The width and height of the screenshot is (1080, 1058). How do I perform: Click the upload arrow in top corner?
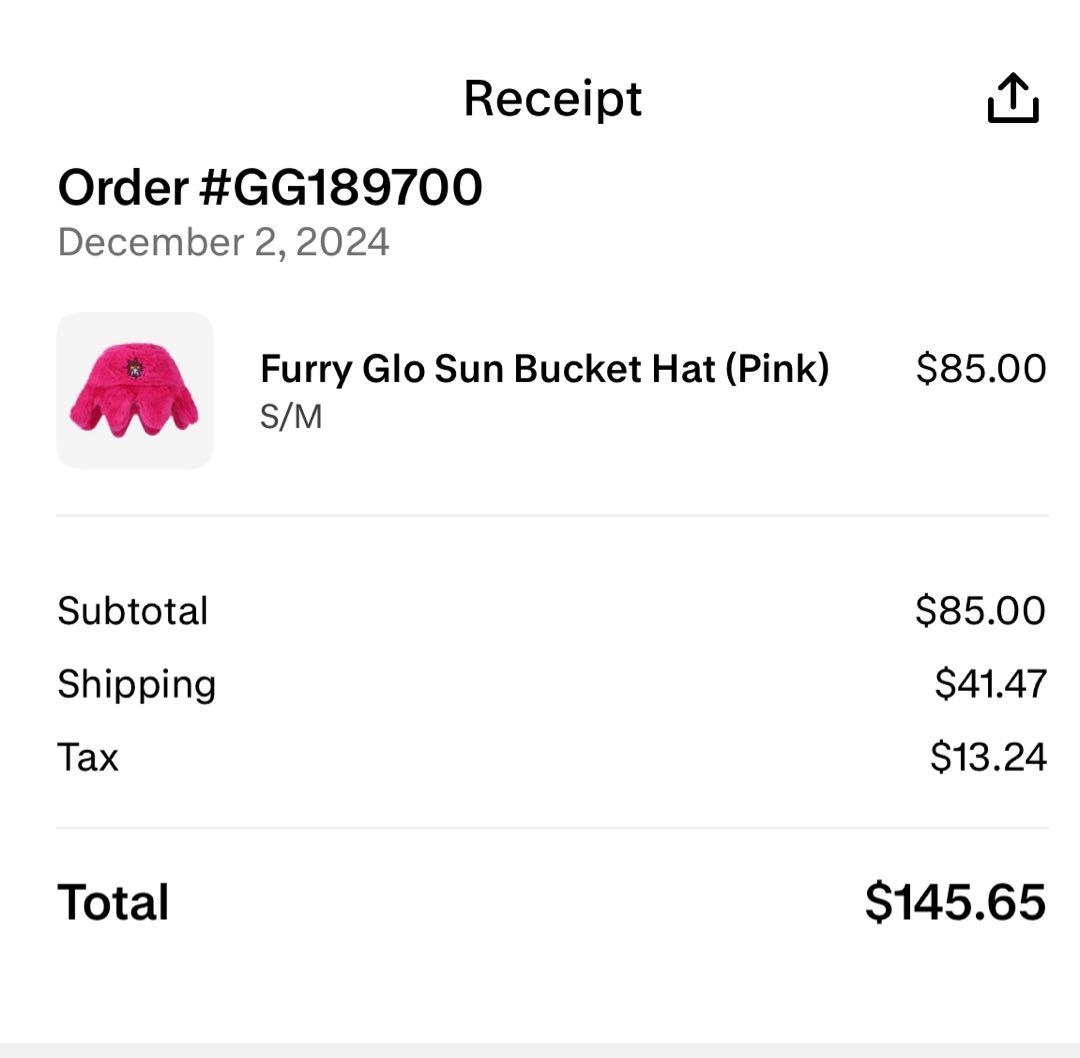pyautogui.click(x=1014, y=97)
